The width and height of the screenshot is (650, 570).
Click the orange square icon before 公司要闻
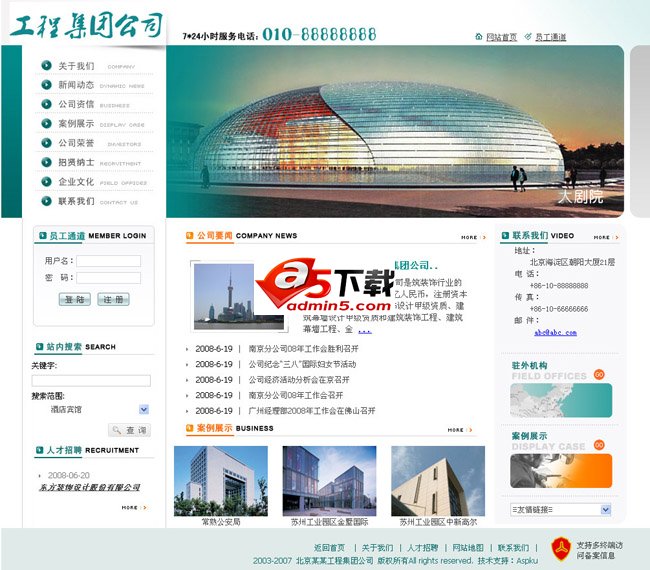pos(190,235)
